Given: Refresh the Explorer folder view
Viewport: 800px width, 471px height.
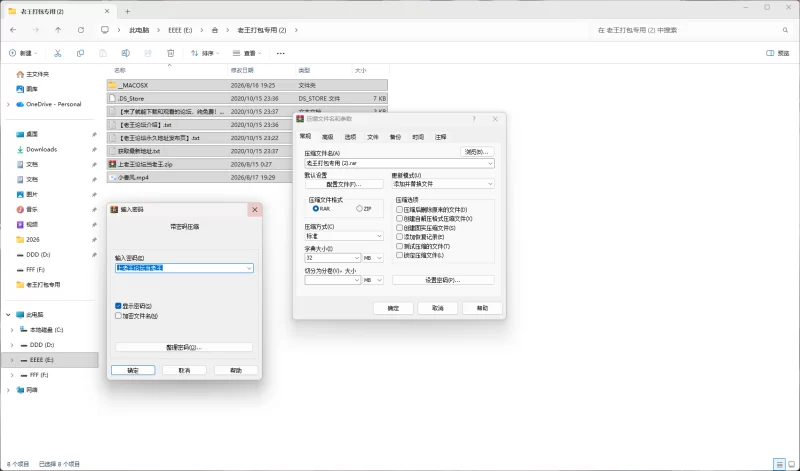Looking at the screenshot, I should tap(81, 30).
